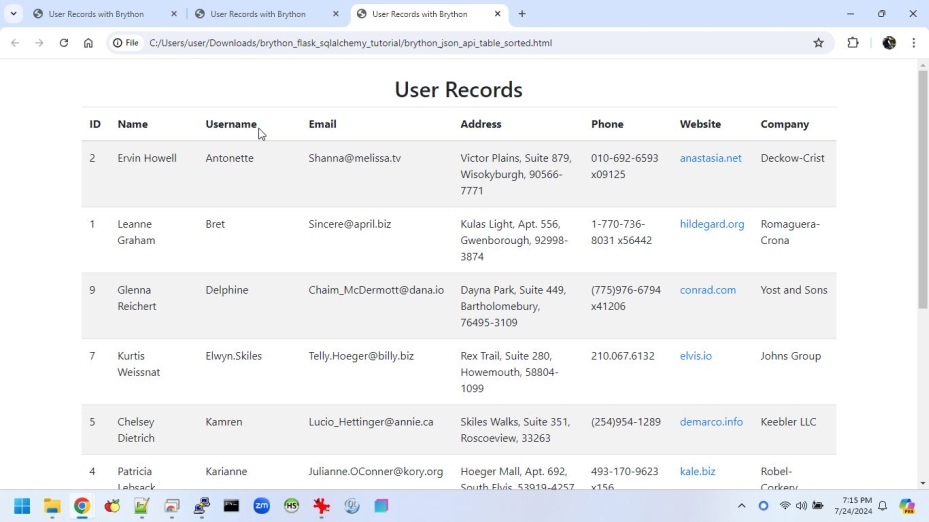Viewport: 929px width, 522px height.
Task: Switch to the second User Records tab
Action: pyautogui.click(x=258, y=14)
